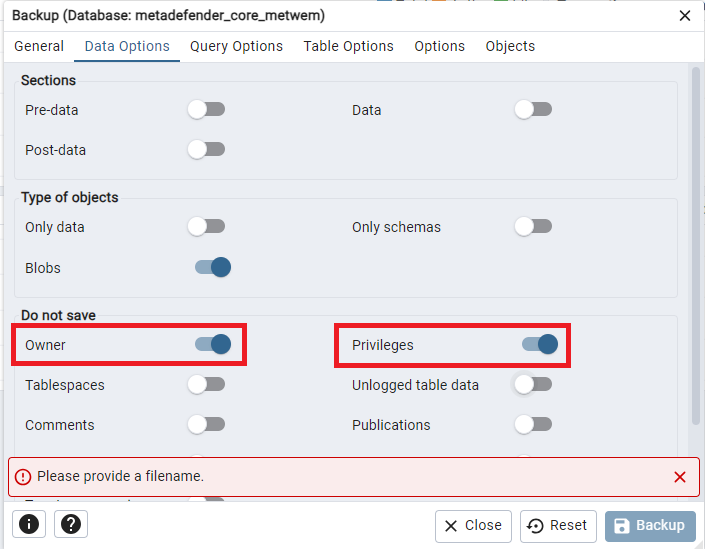Viewport: 705px width, 549px height.
Task: Open help via question mark icon
Action: click(71, 524)
